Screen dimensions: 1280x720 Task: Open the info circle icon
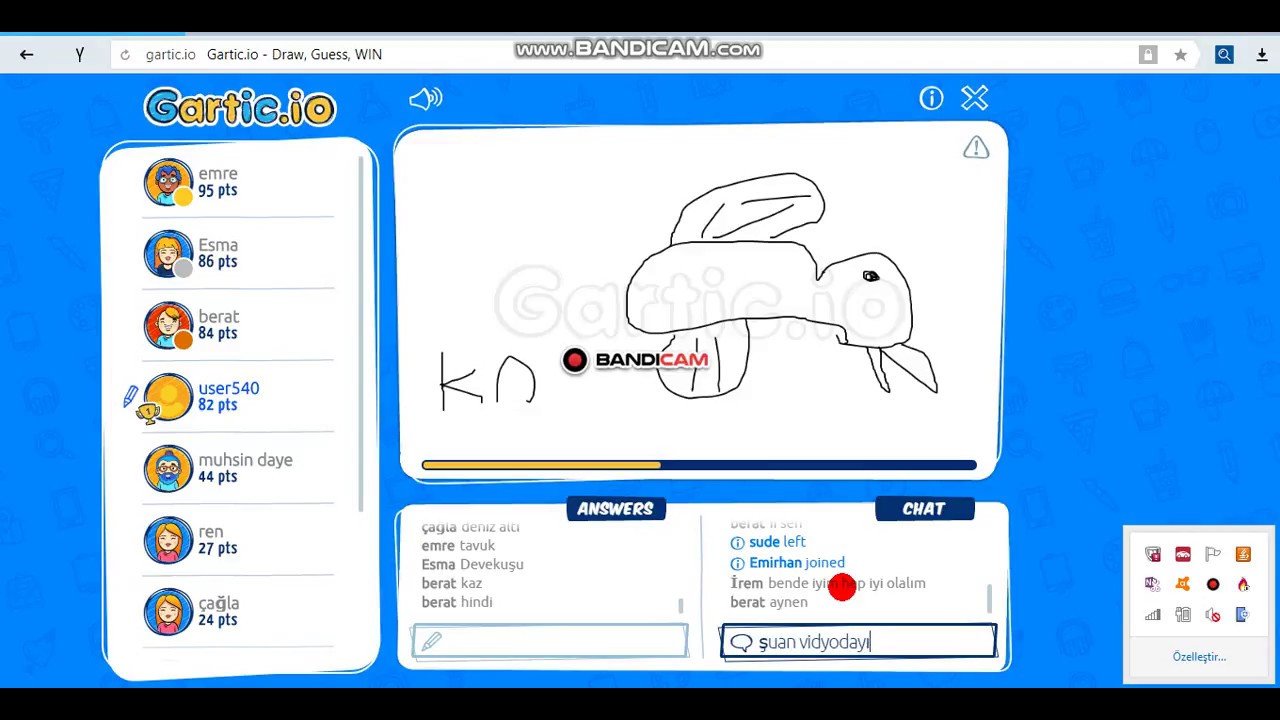(931, 98)
